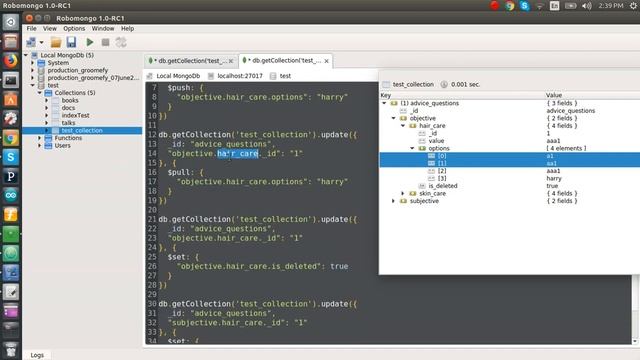
Task: Launch Firefox from the Ubuntu dock
Action: (11, 61)
